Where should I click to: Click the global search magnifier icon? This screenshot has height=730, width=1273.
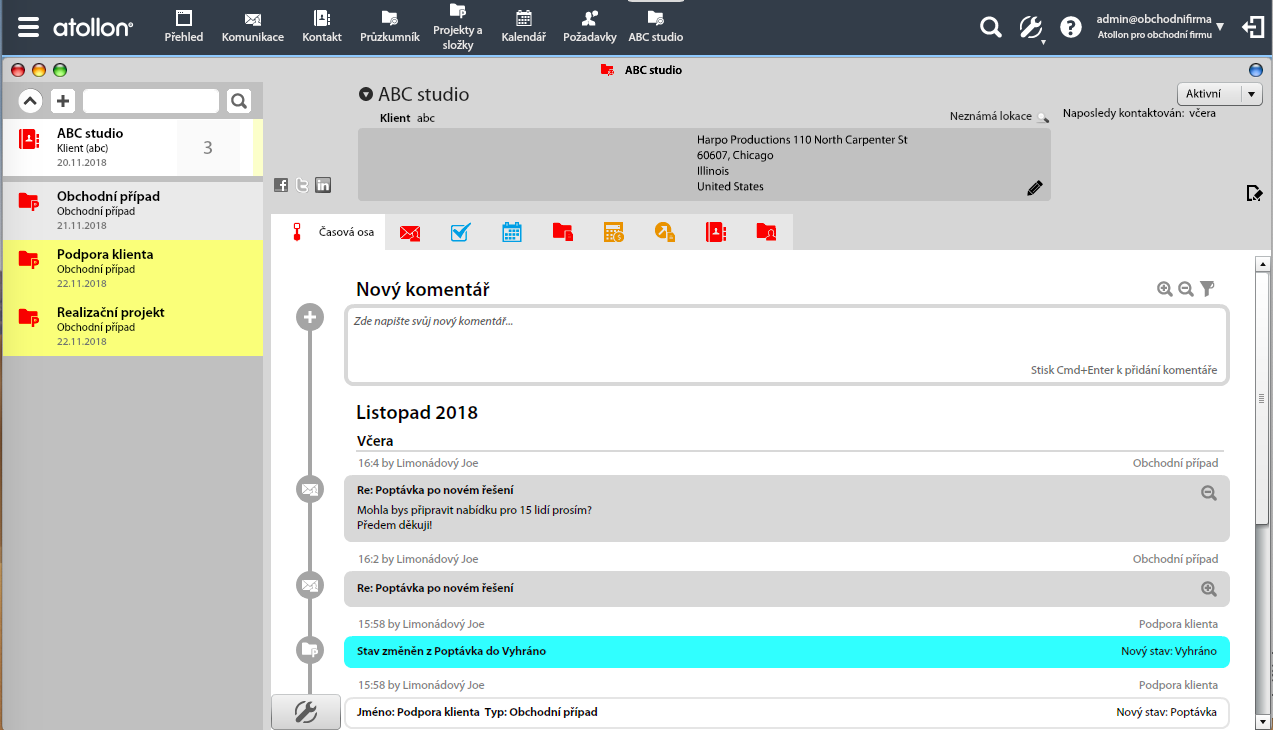click(990, 28)
